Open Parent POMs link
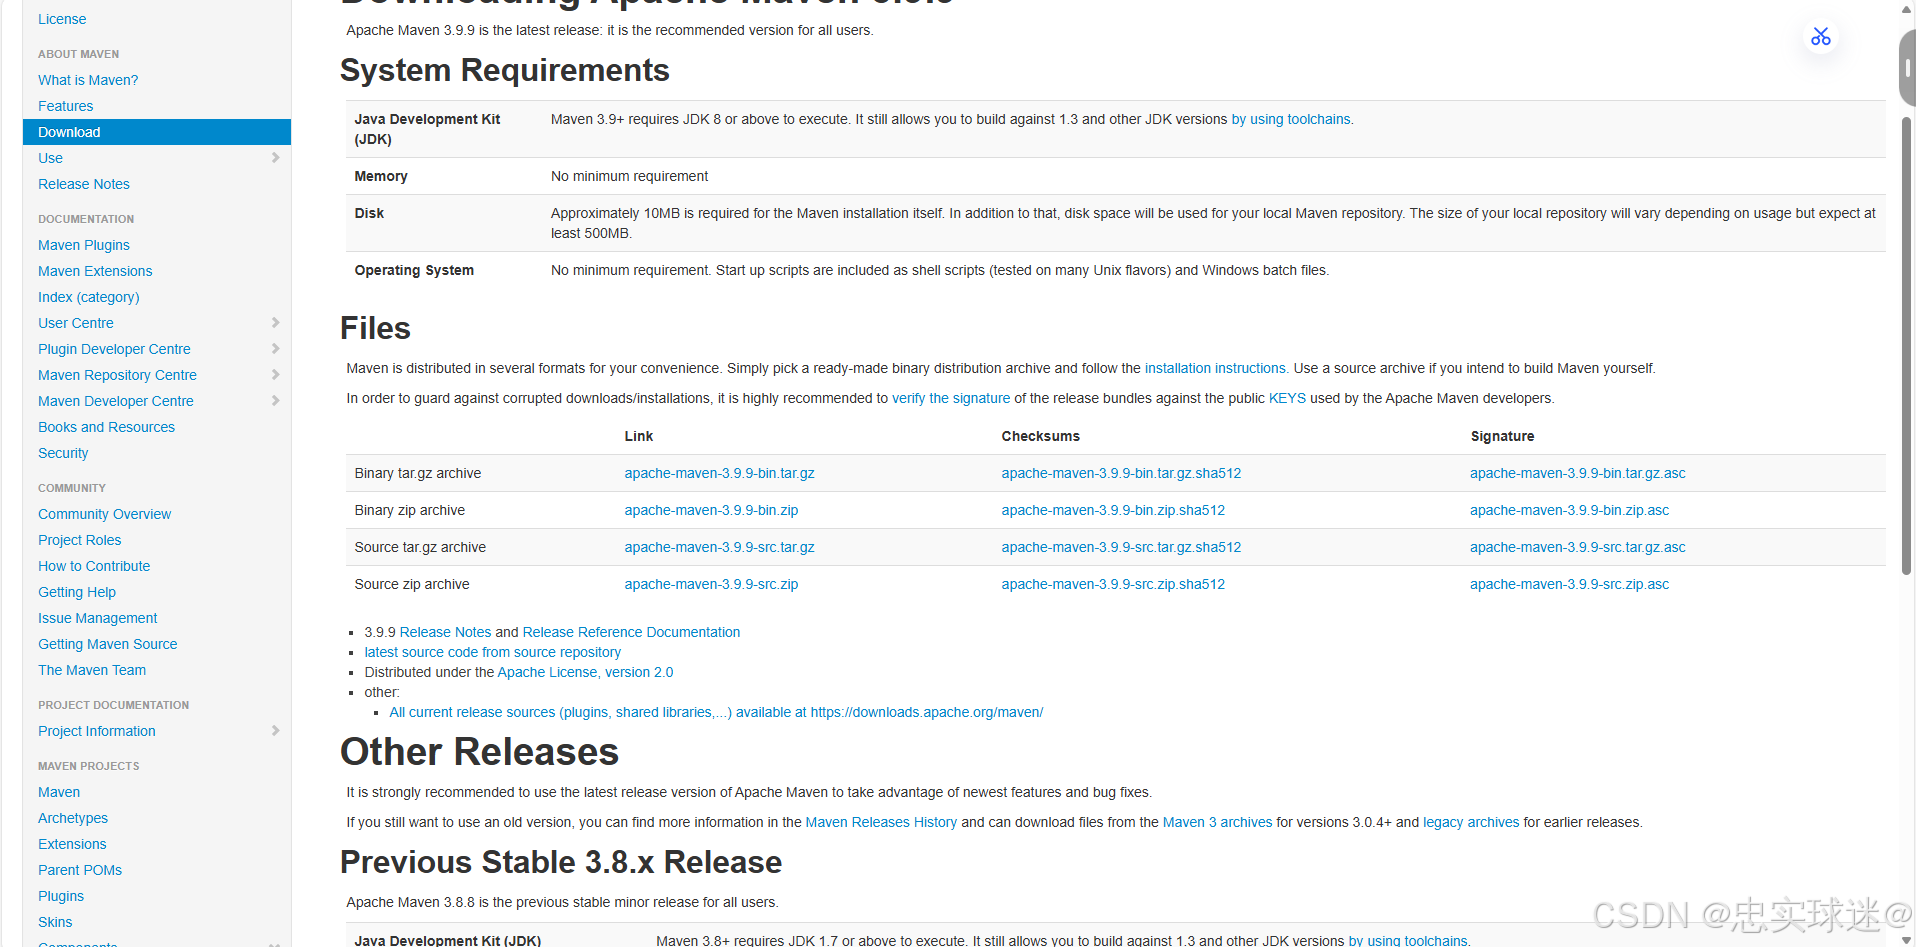The height and width of the screenshot is (947, 1916). (x=80, y=870)
